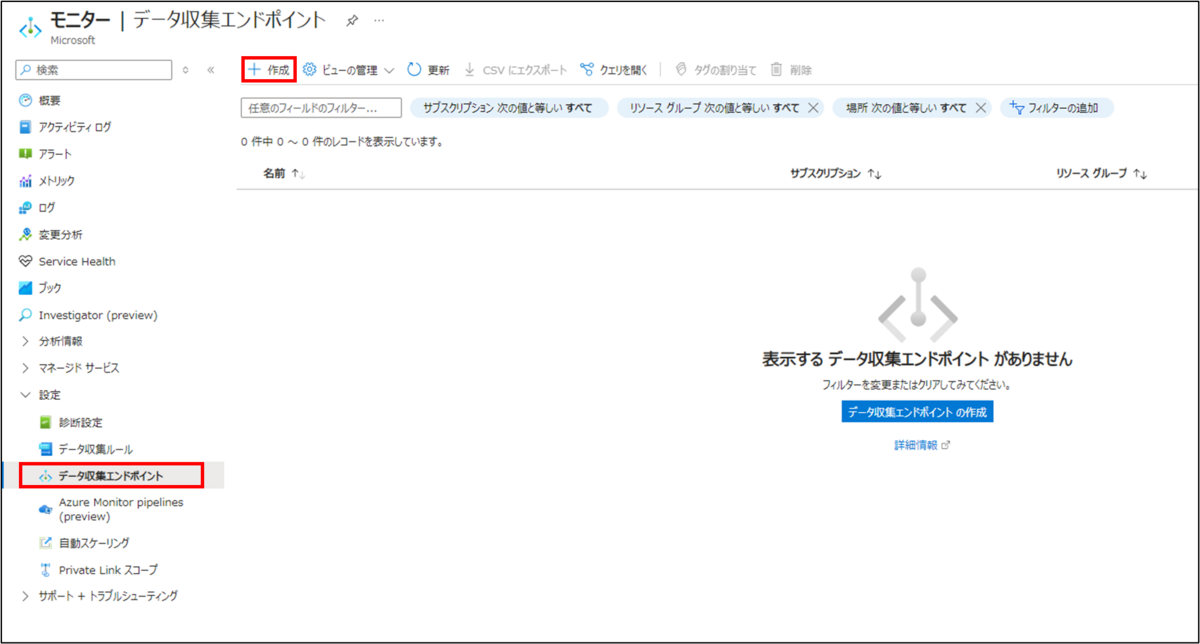Open the 場所 filter pill

pyautogui.click(x=906, y=107)
